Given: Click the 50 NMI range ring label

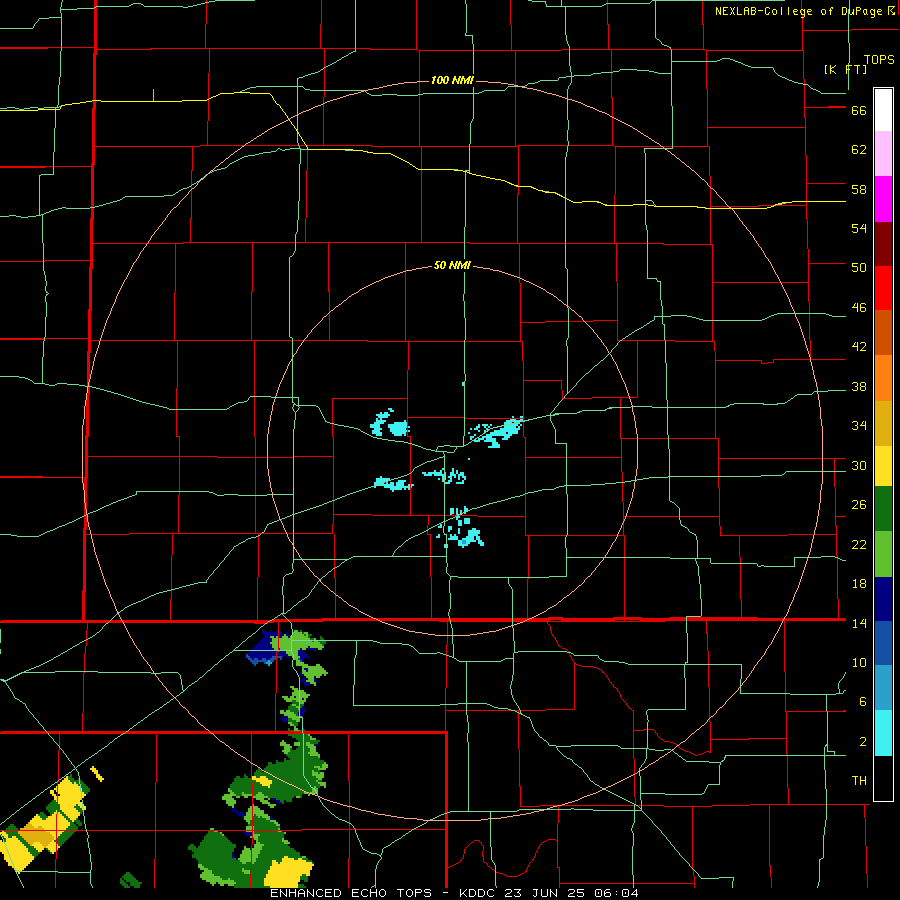Looking at the screenshot, I should point(452,265).
